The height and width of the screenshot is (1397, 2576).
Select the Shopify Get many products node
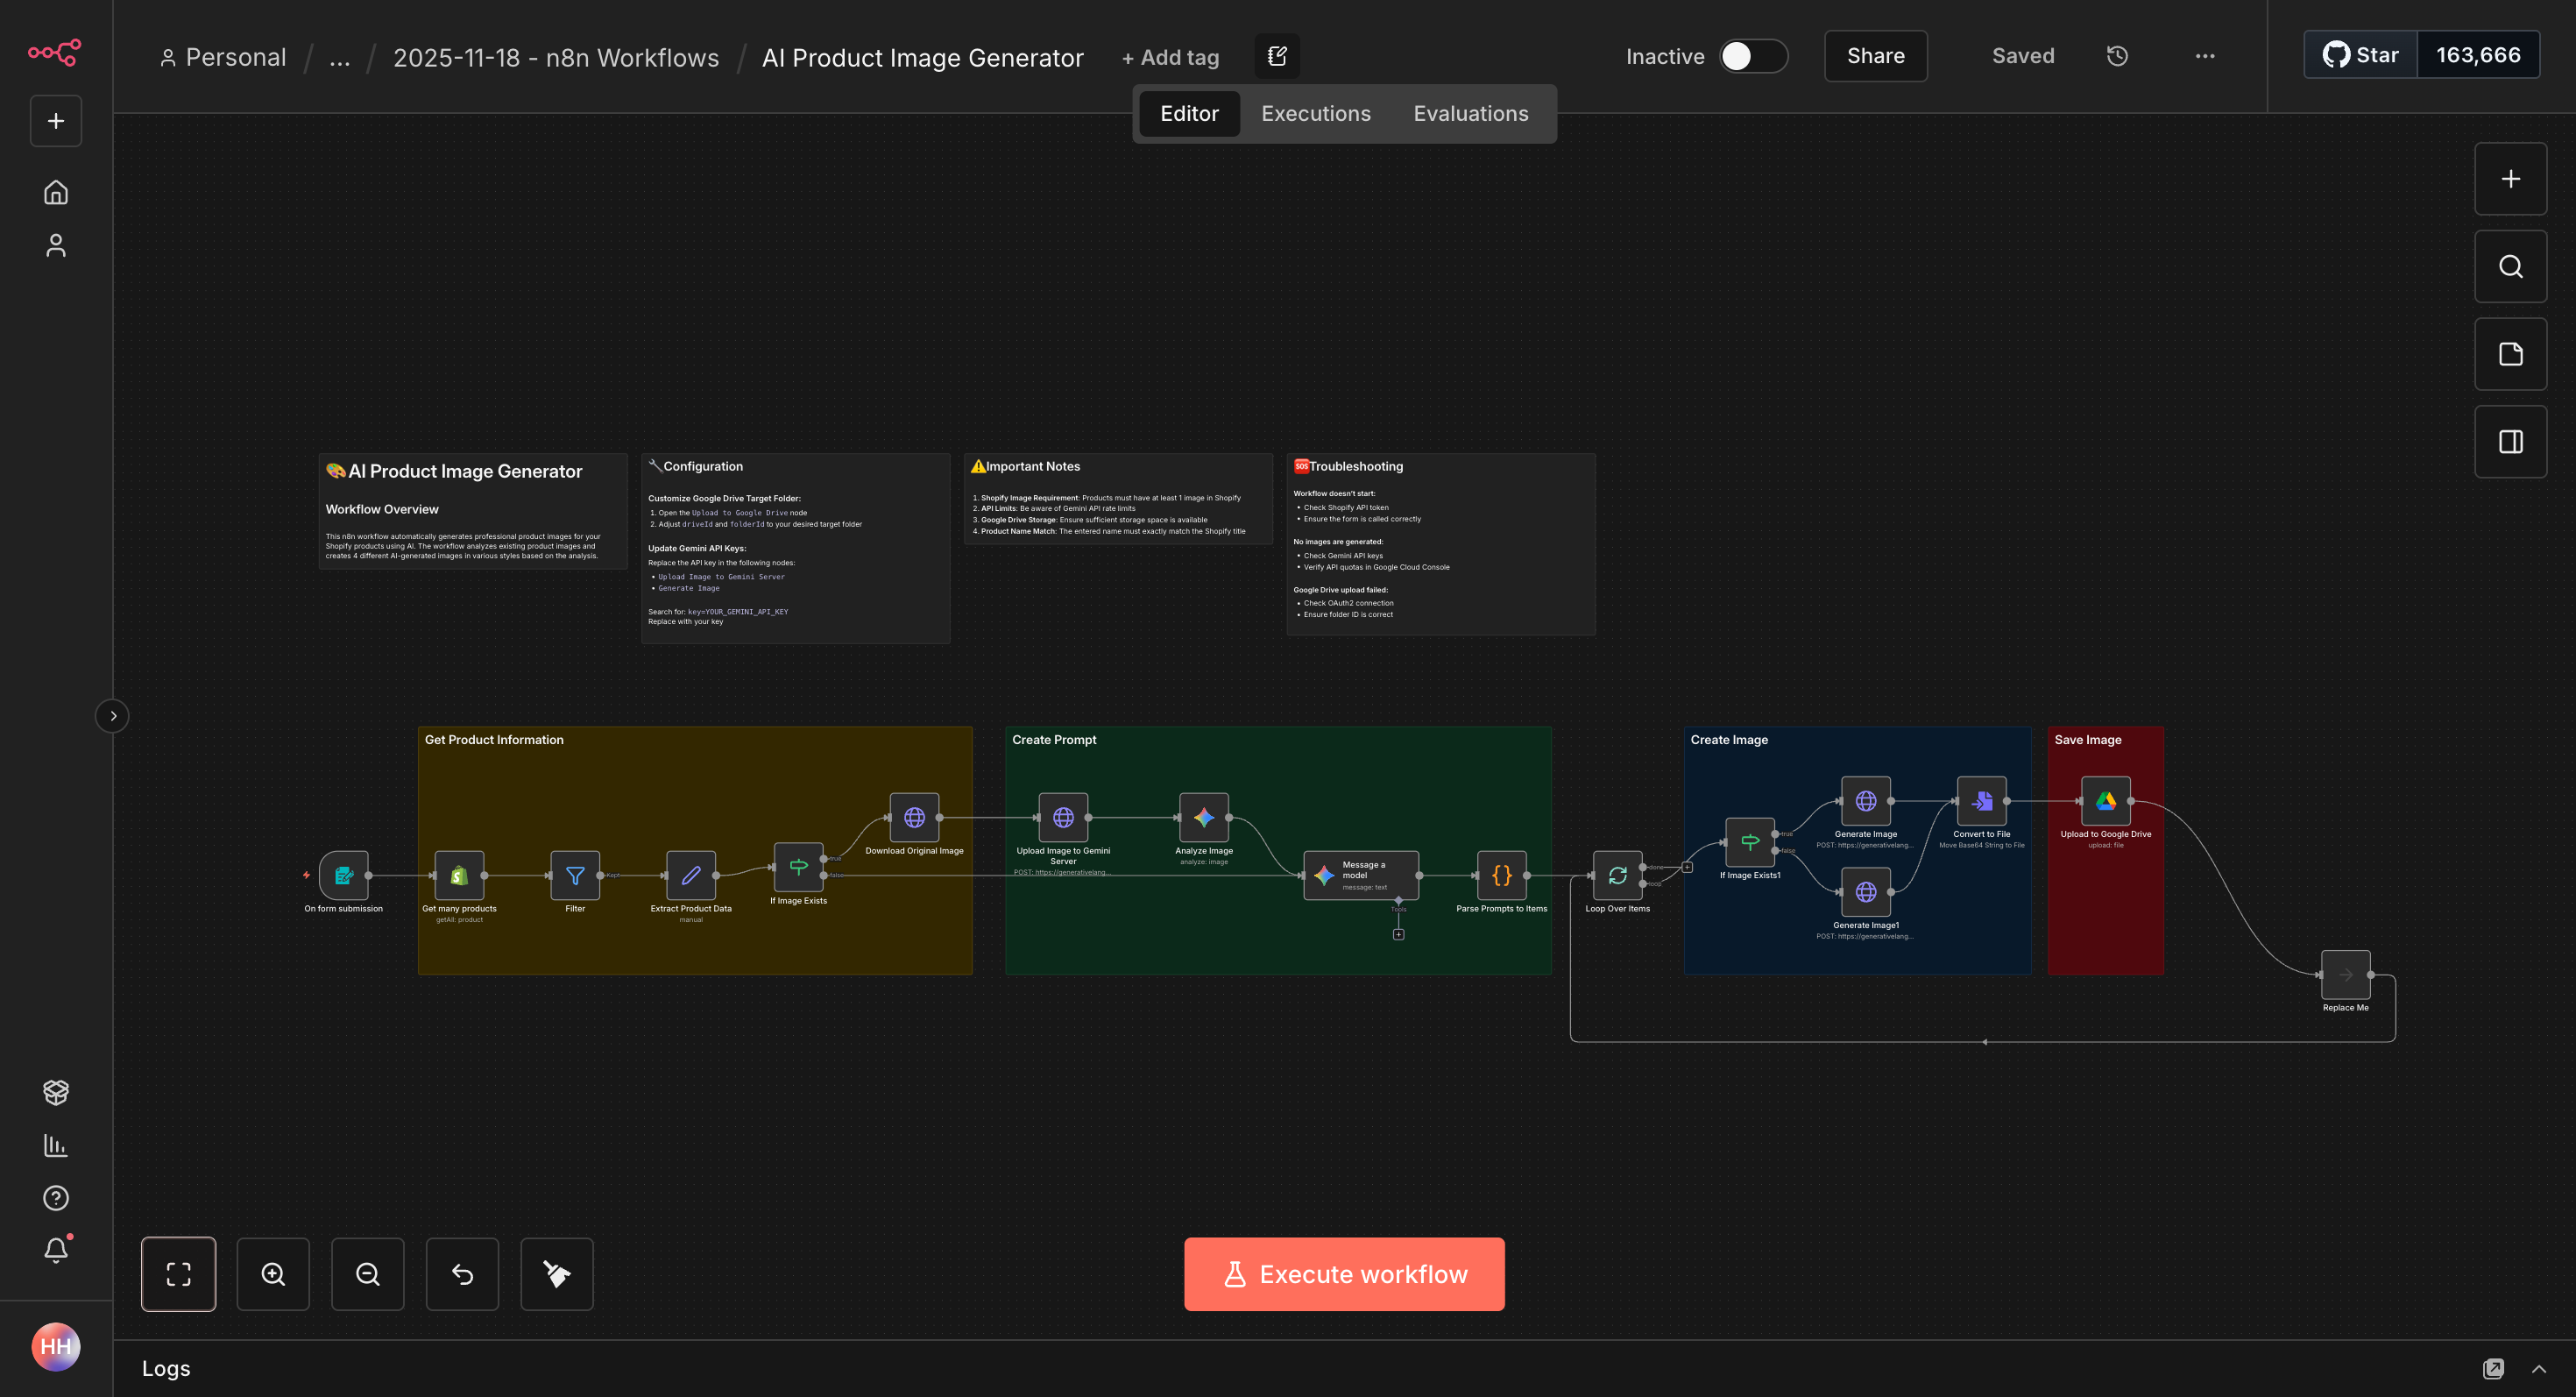(459, 876)
